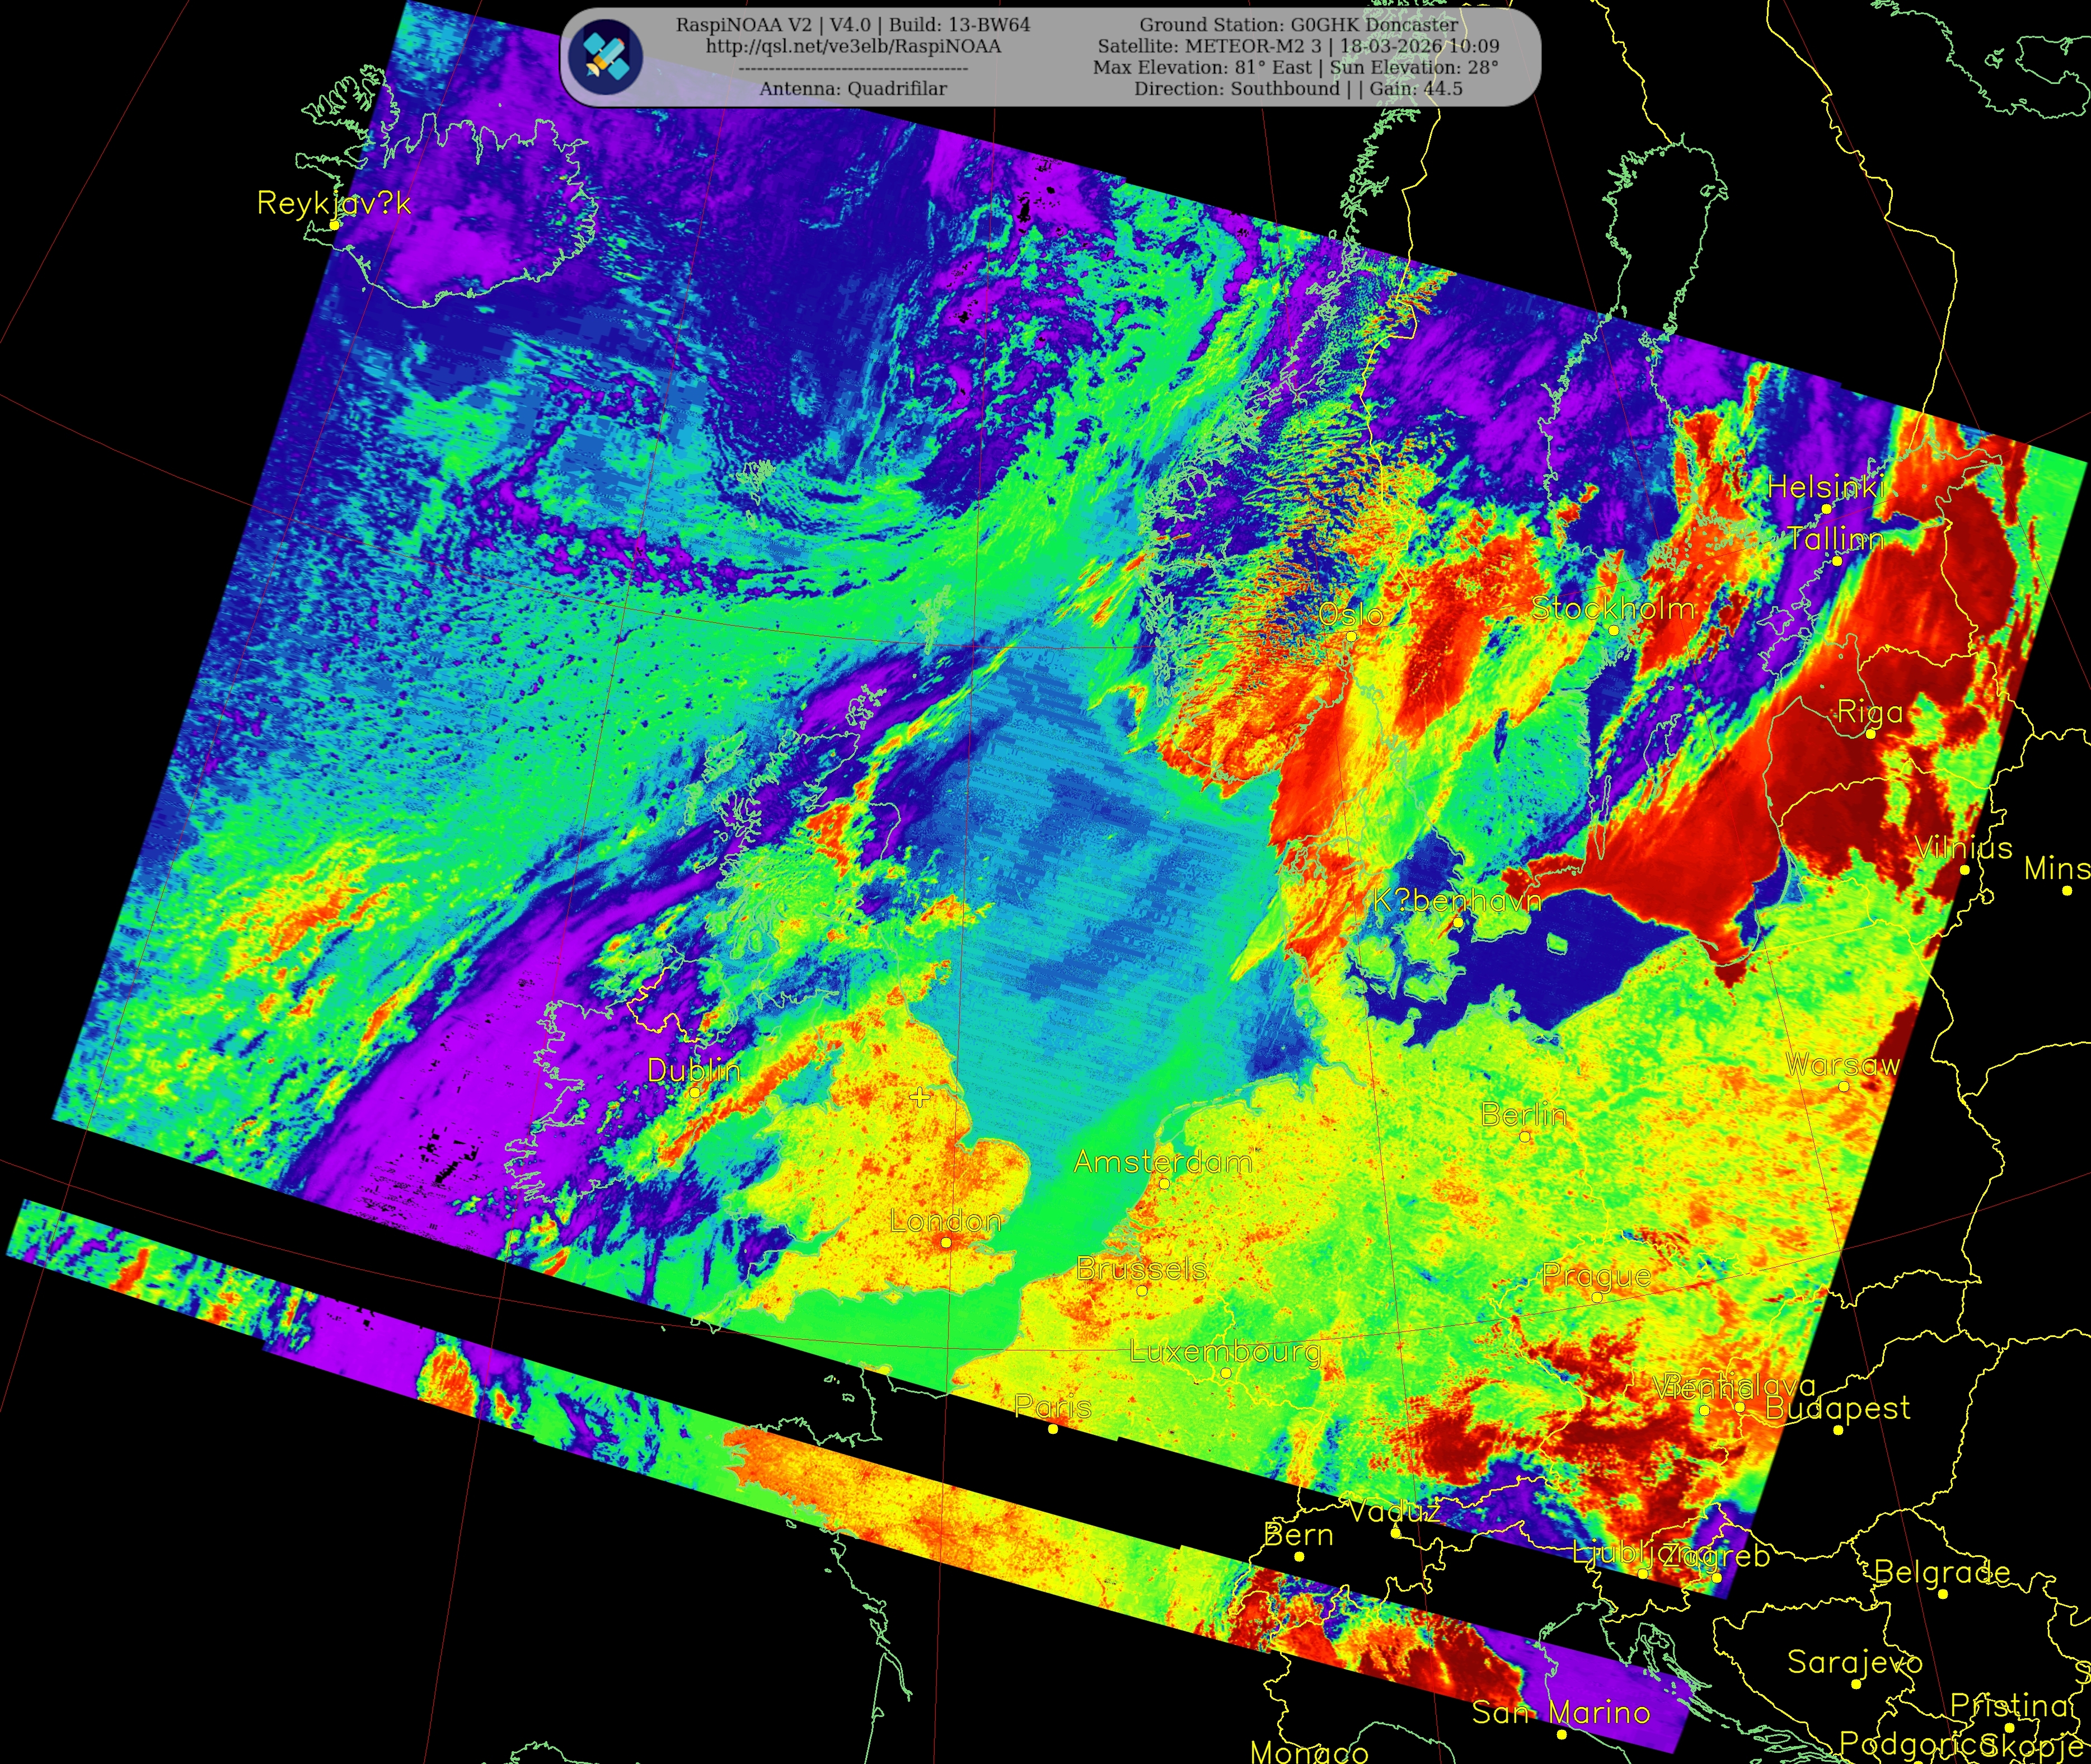This screenshot has height=1764, width=2091.
Task: Click the Helsinki city marker dot
Action: tap(1826, 509)
